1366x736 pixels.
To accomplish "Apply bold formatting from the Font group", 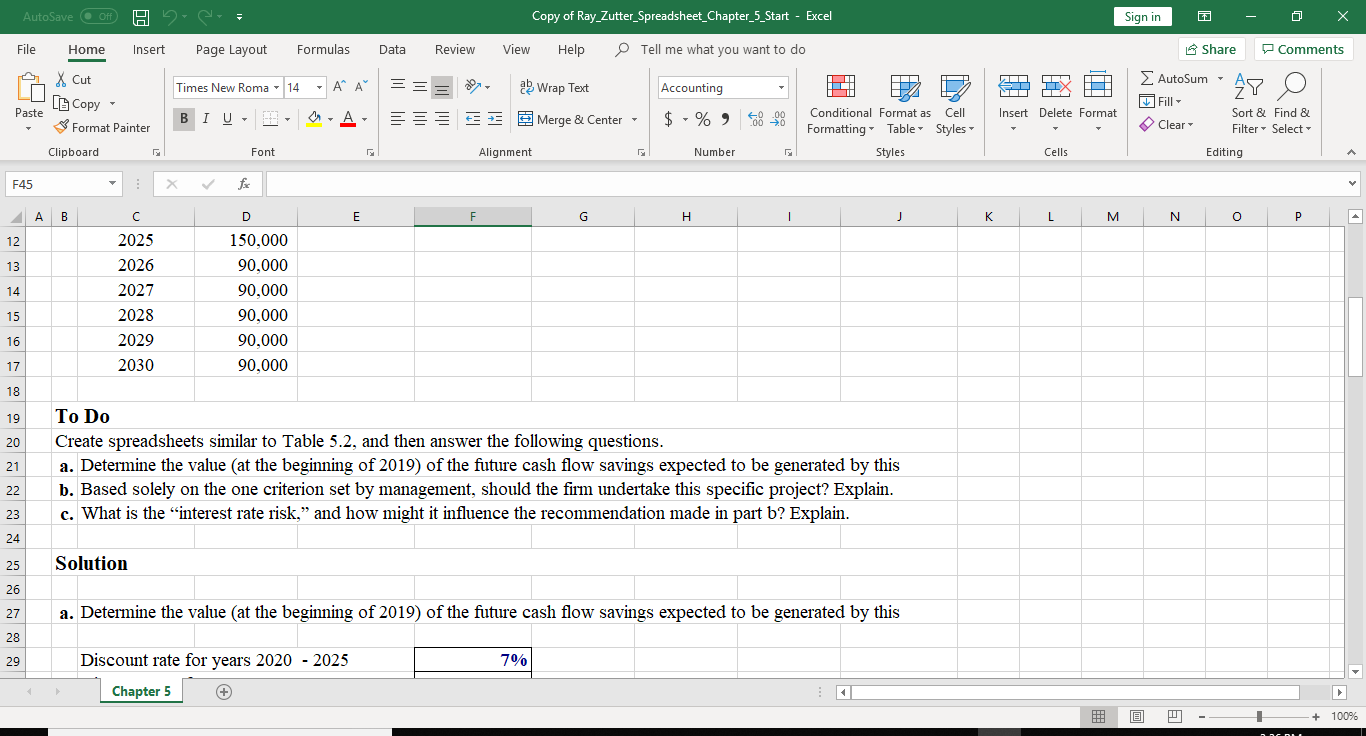I will pos(184,118).
